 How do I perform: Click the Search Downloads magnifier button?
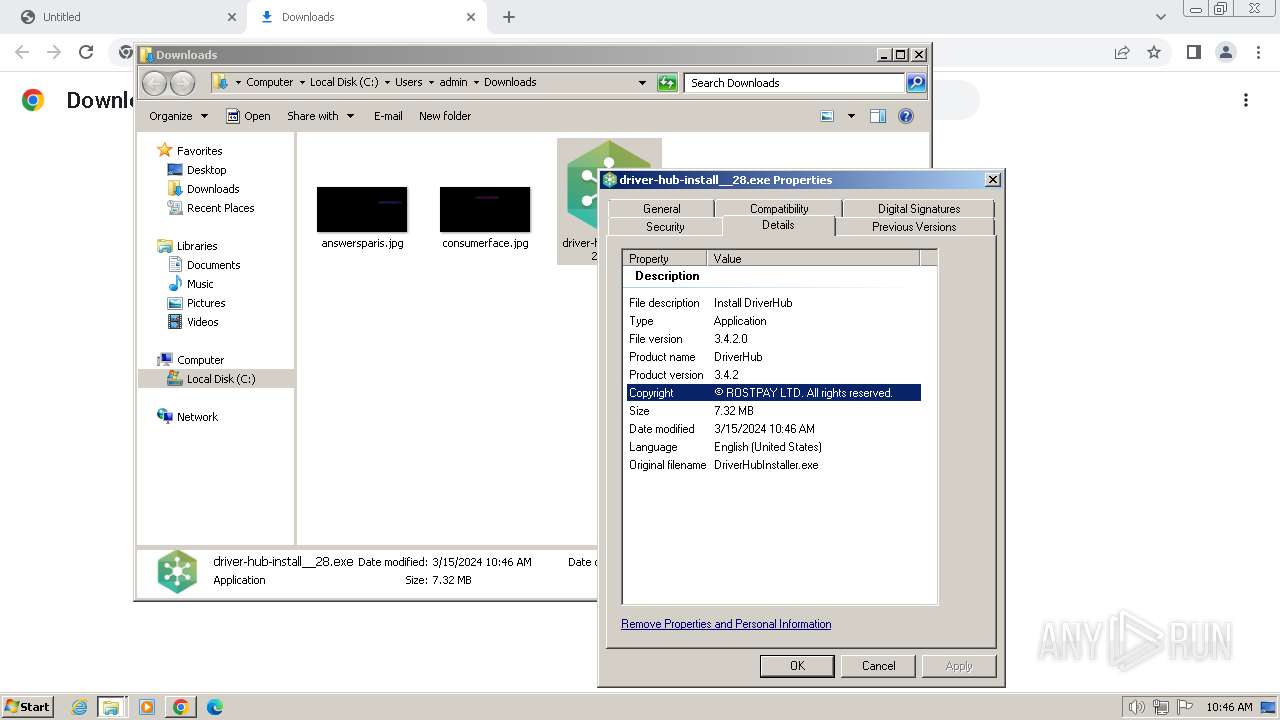click(916, 83)
